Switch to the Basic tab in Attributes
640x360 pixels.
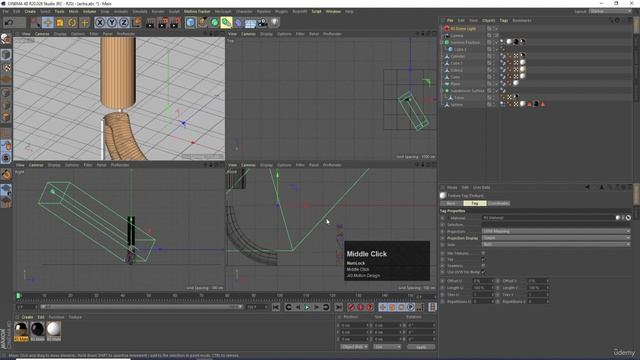click(x=451, y=203)
